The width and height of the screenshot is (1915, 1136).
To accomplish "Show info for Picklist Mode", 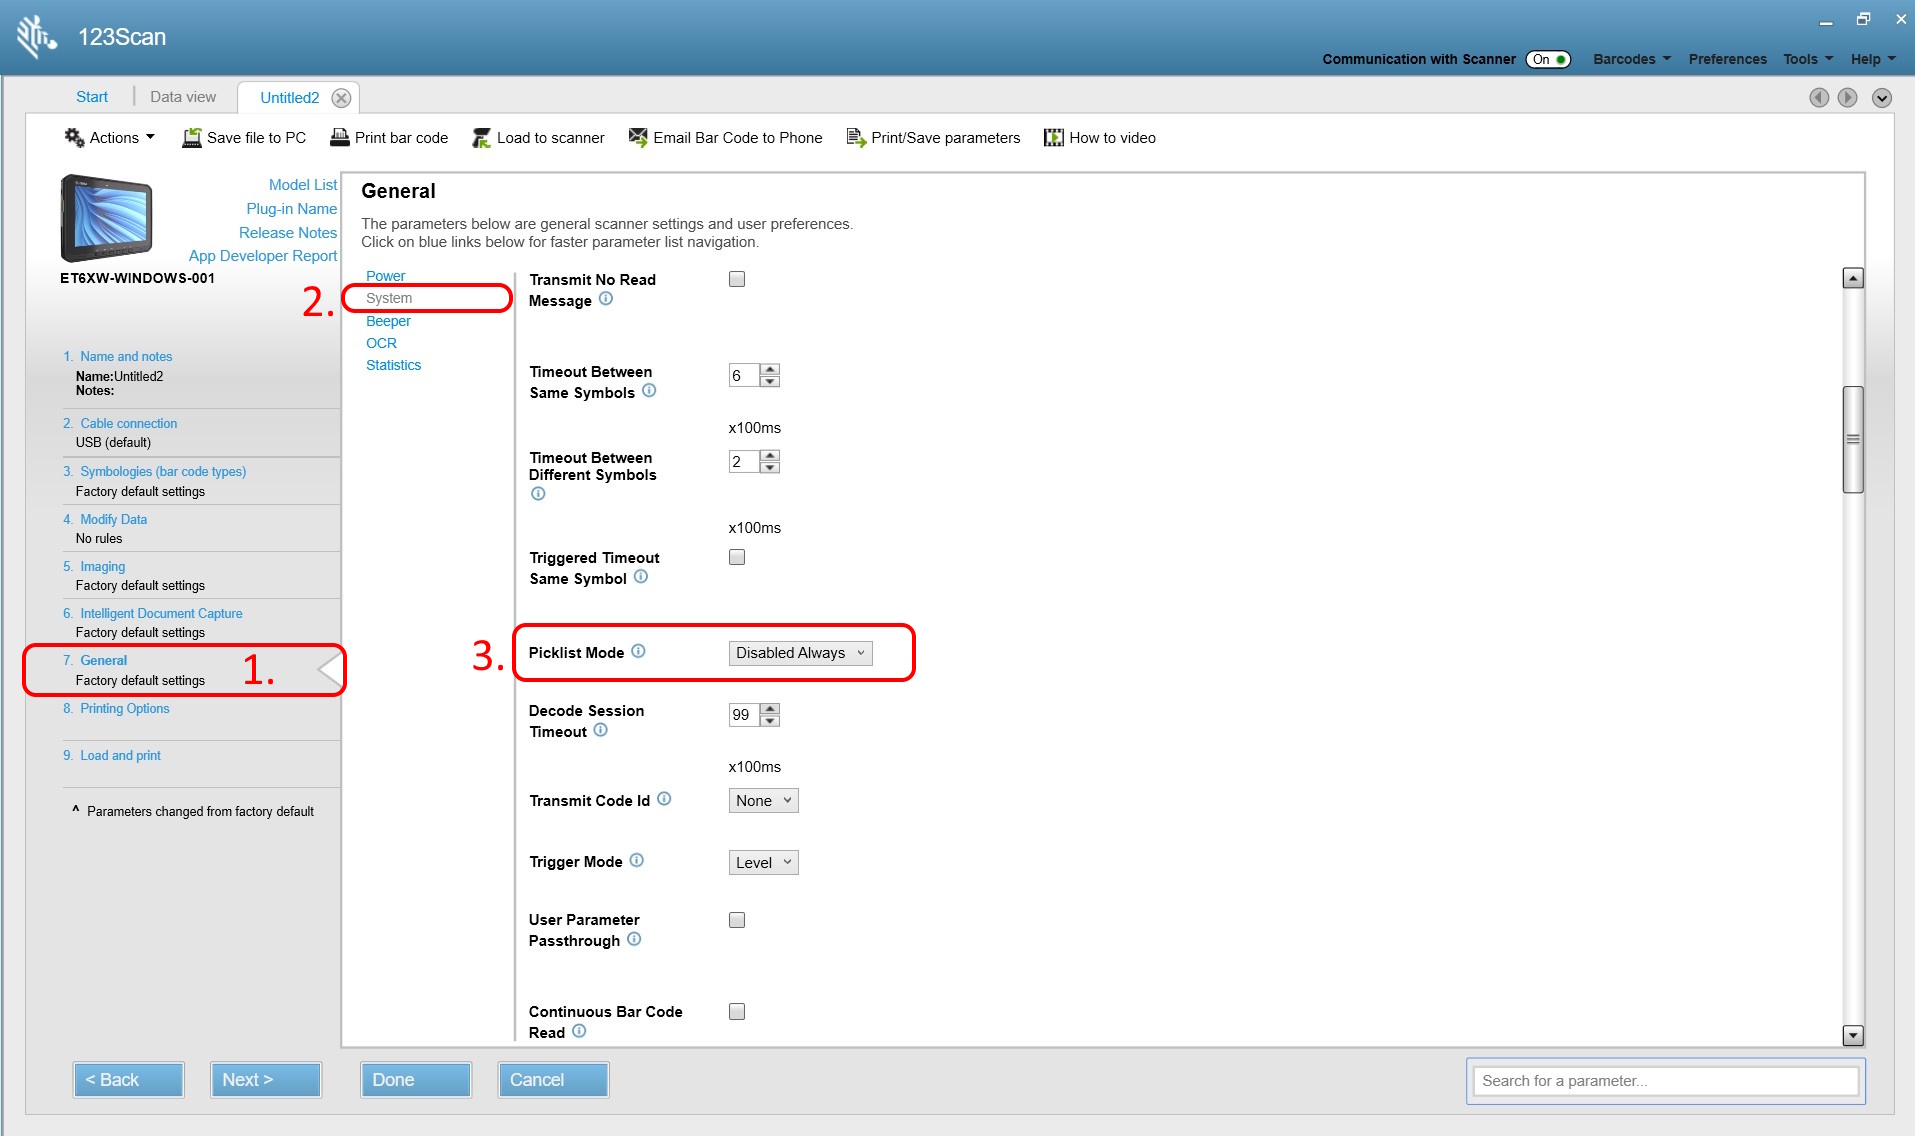I will click(x=638, y=651).
